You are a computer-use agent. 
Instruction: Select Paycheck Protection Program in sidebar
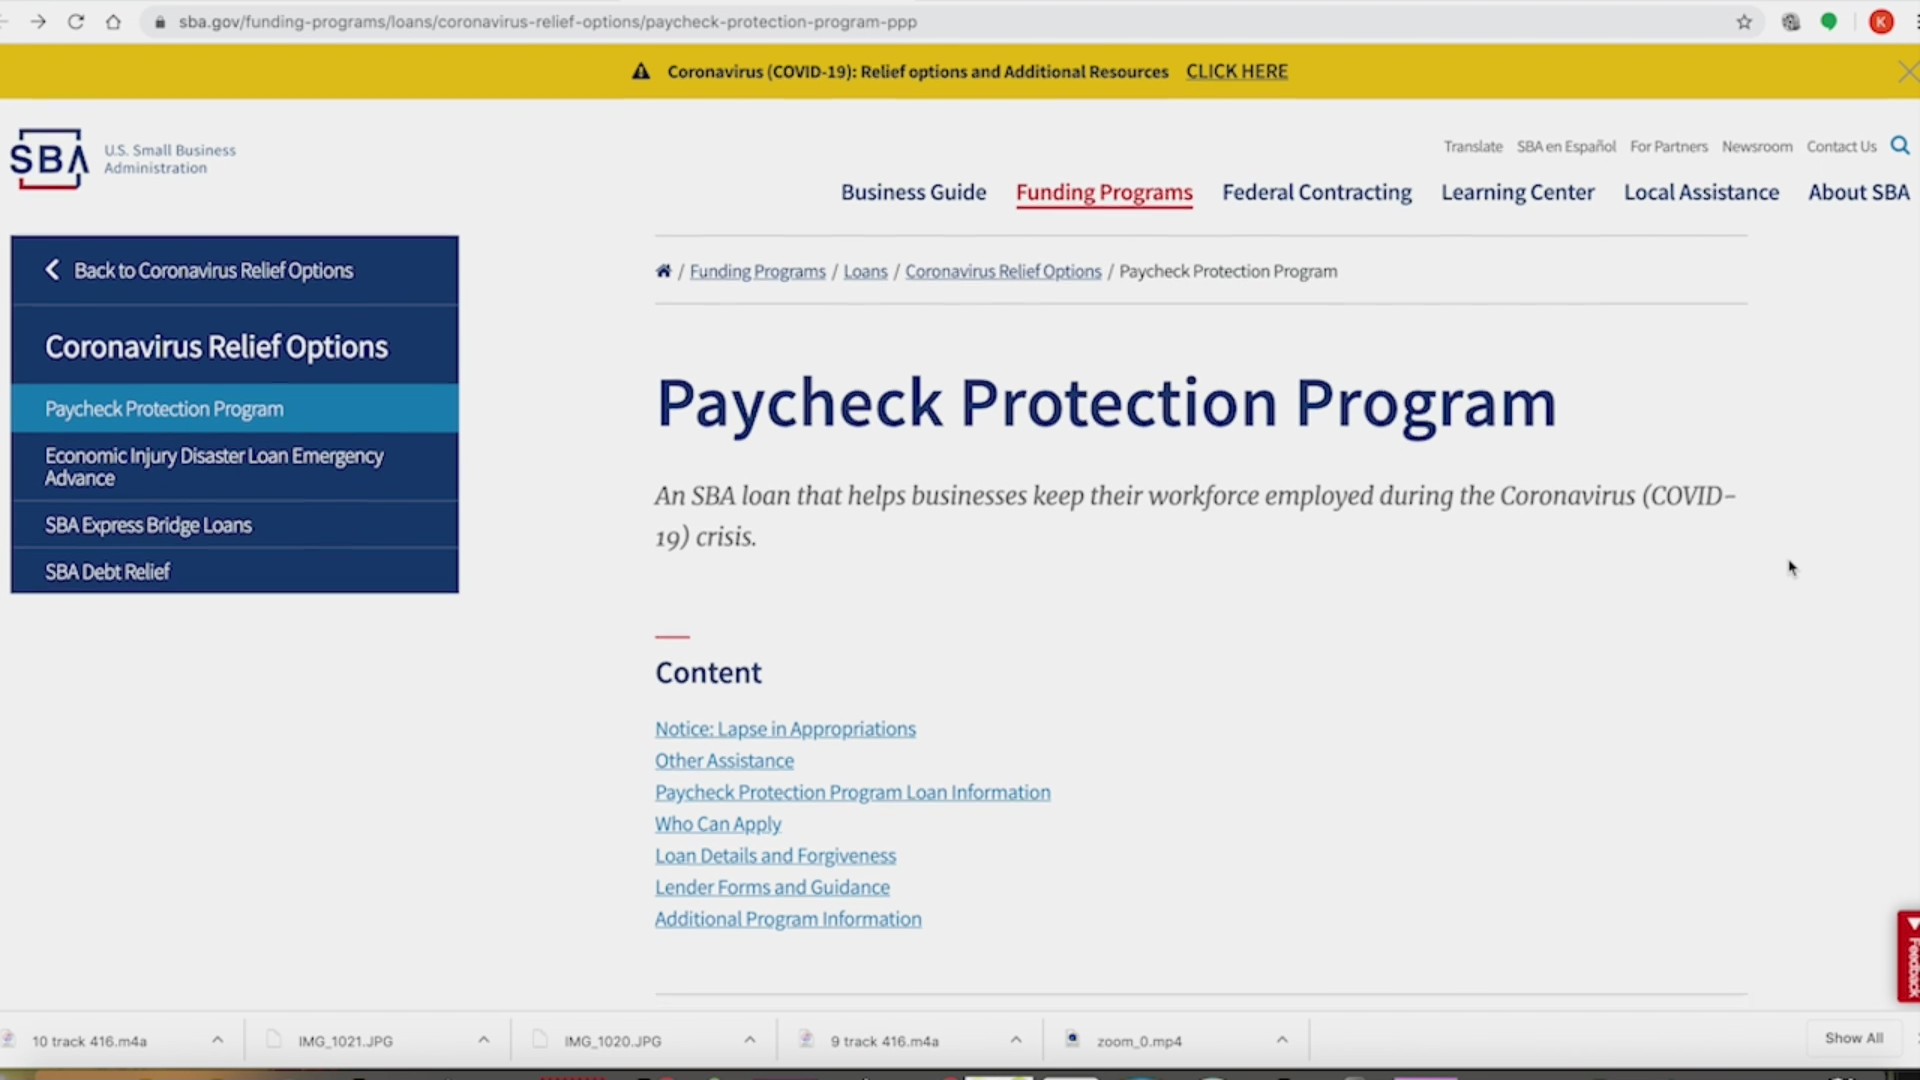(235, 409)
